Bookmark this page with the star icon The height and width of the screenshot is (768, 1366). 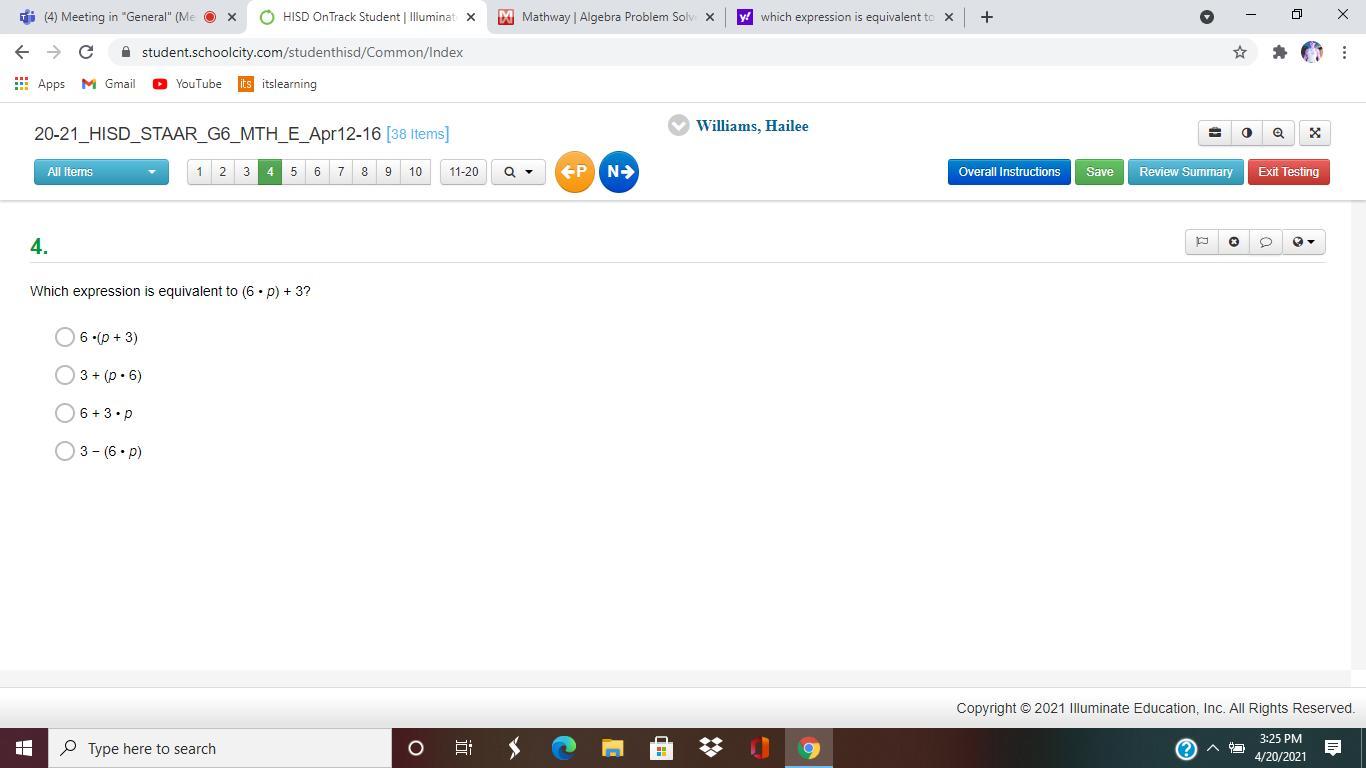pos(1240,52)
